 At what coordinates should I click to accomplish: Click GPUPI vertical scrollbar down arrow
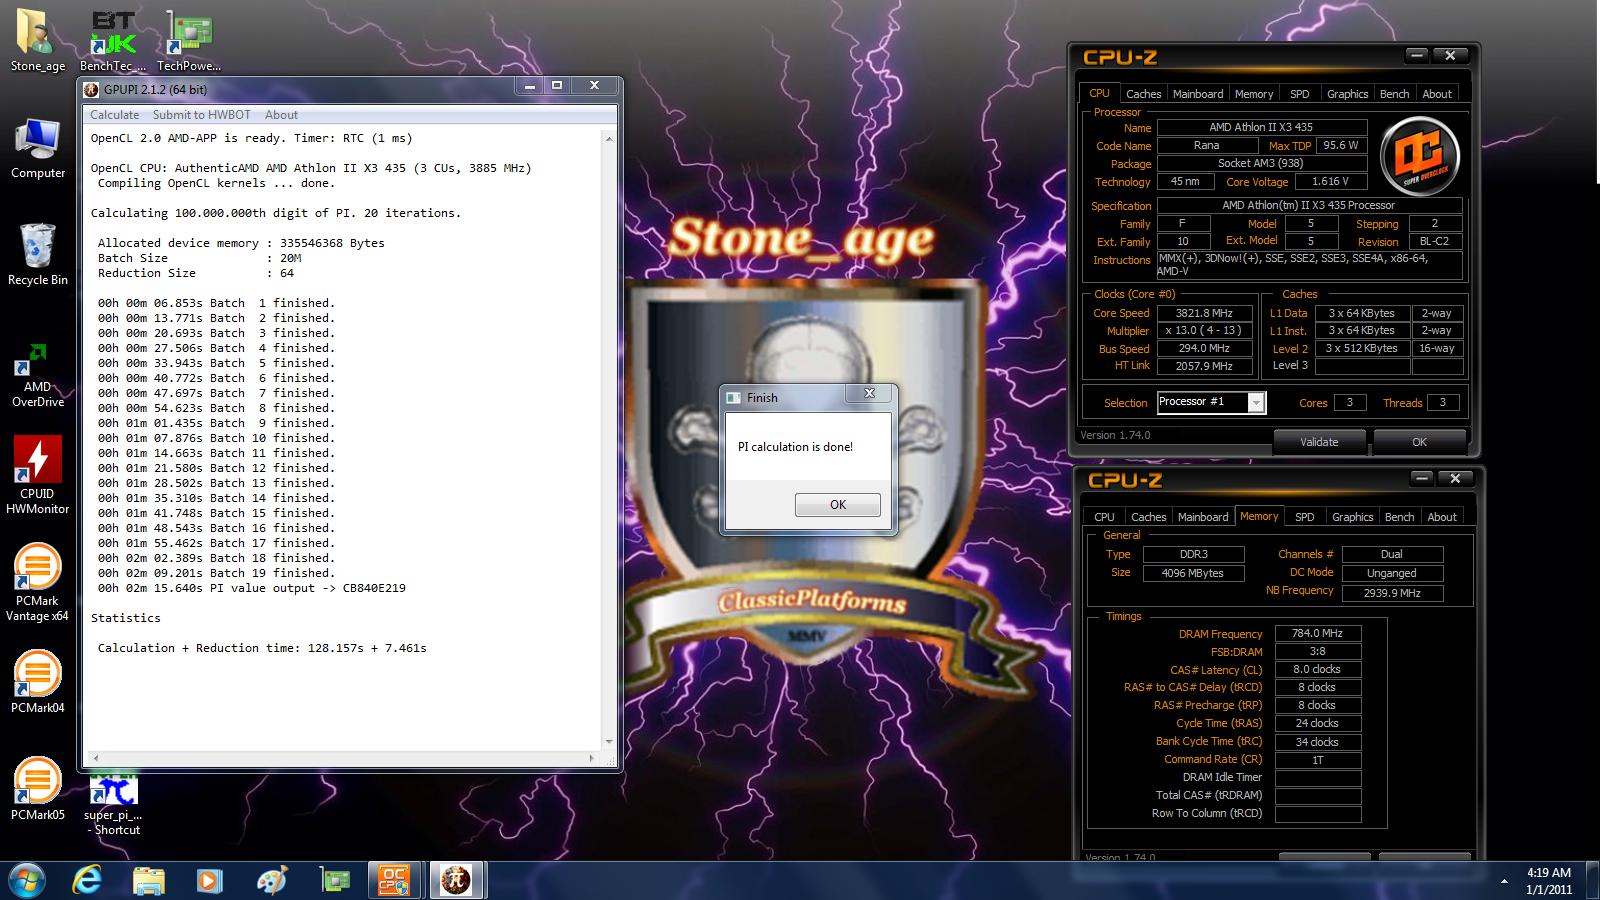tap(609, 742)
